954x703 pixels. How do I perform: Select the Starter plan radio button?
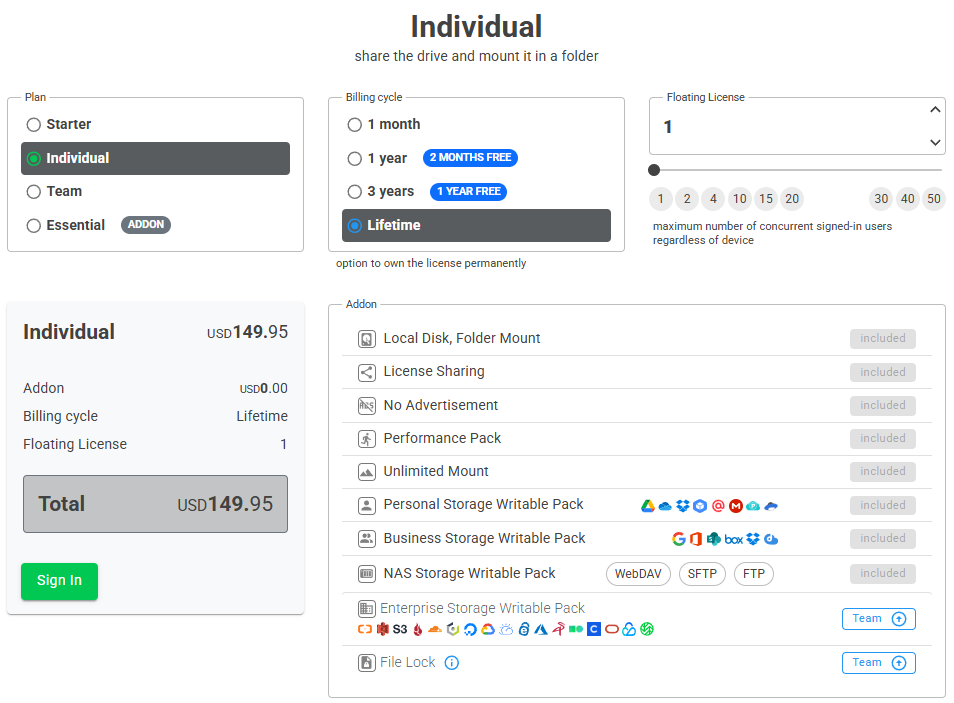pos(33,125)
